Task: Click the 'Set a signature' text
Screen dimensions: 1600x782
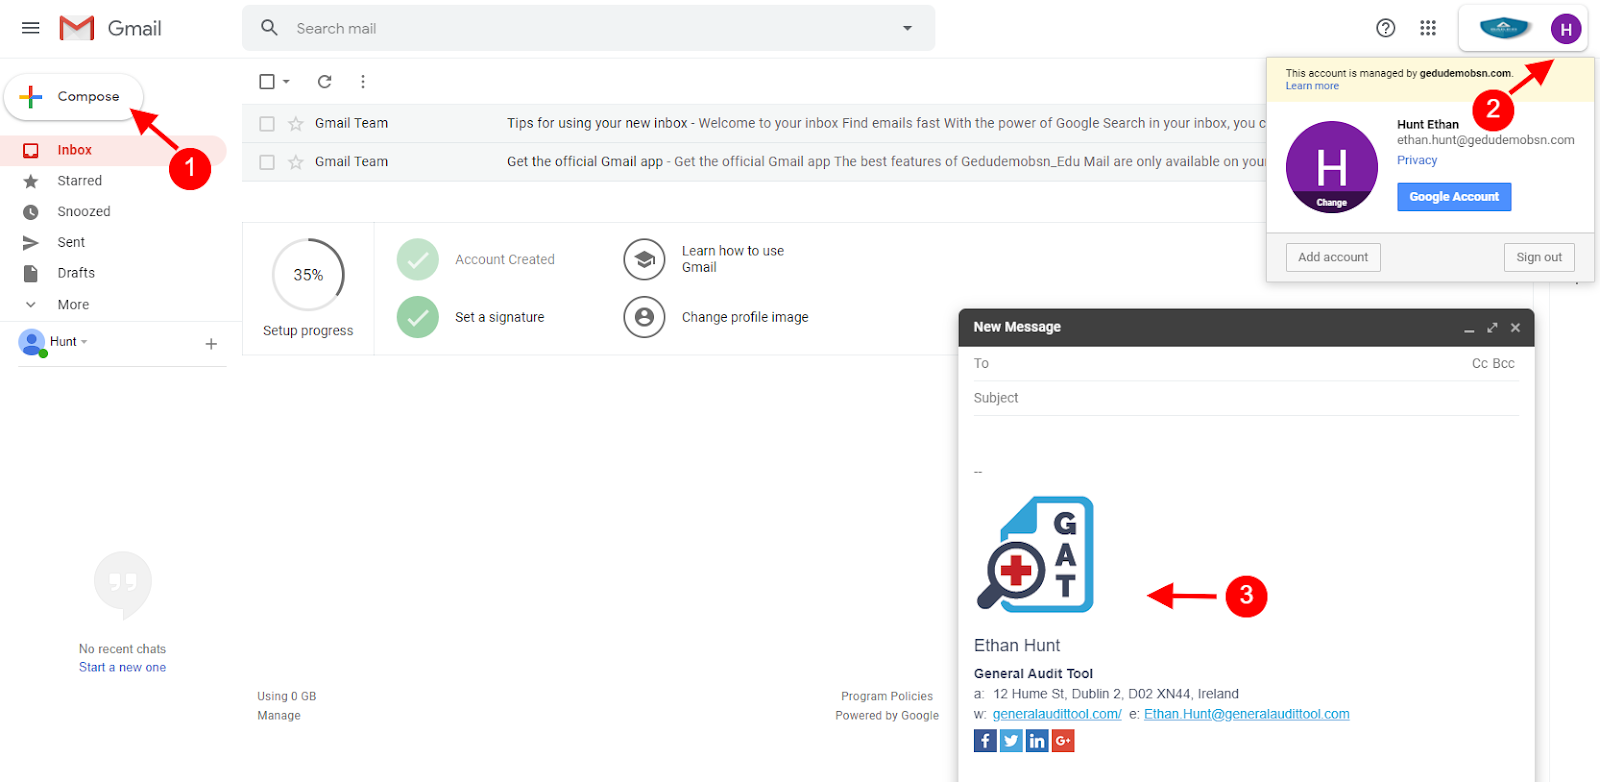Action: click(x=500, y=318)
